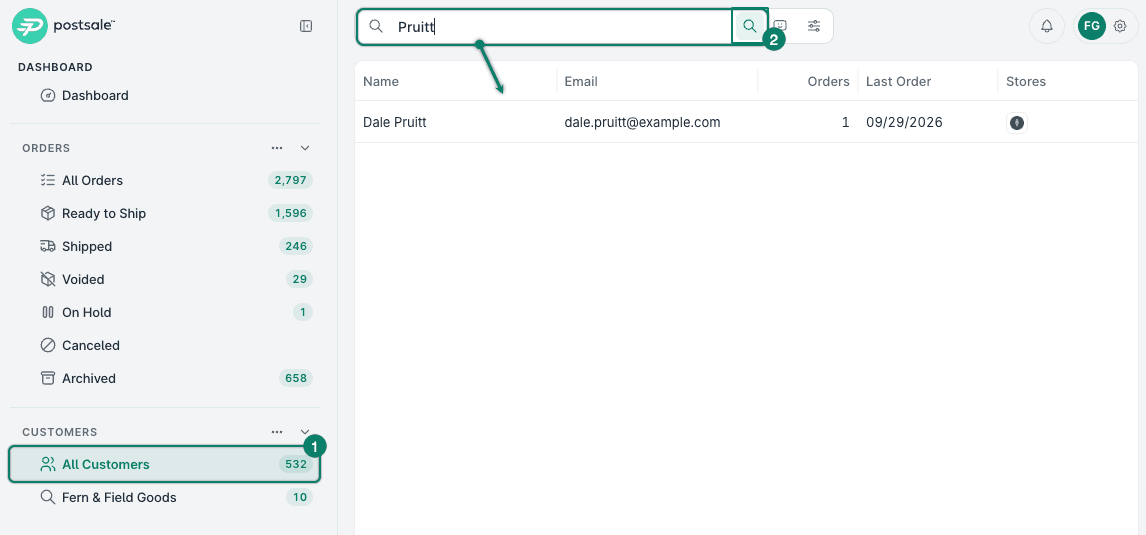Click dale.pruitt@example.com email cell
1146x535 pixels.
click(642, 123)
